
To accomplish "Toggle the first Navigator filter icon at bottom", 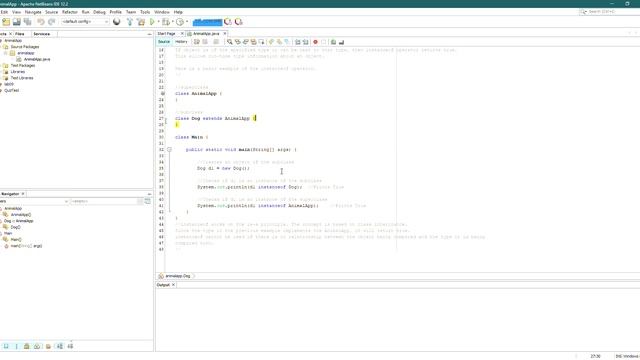I will pos(6,346).
